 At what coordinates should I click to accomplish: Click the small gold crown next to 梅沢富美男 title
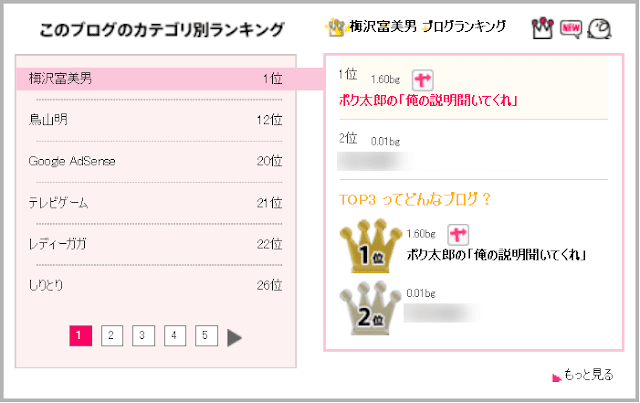tap(336, 28)
